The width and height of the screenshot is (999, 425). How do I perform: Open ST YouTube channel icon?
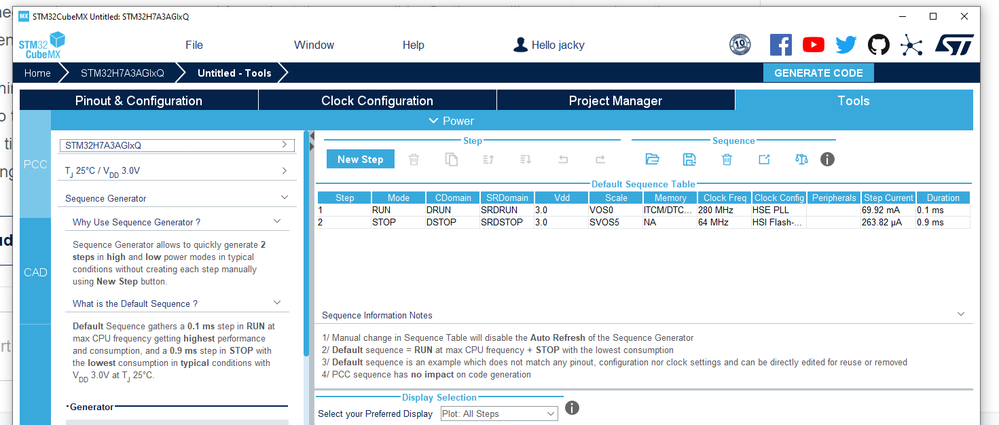tap(813, 45)
